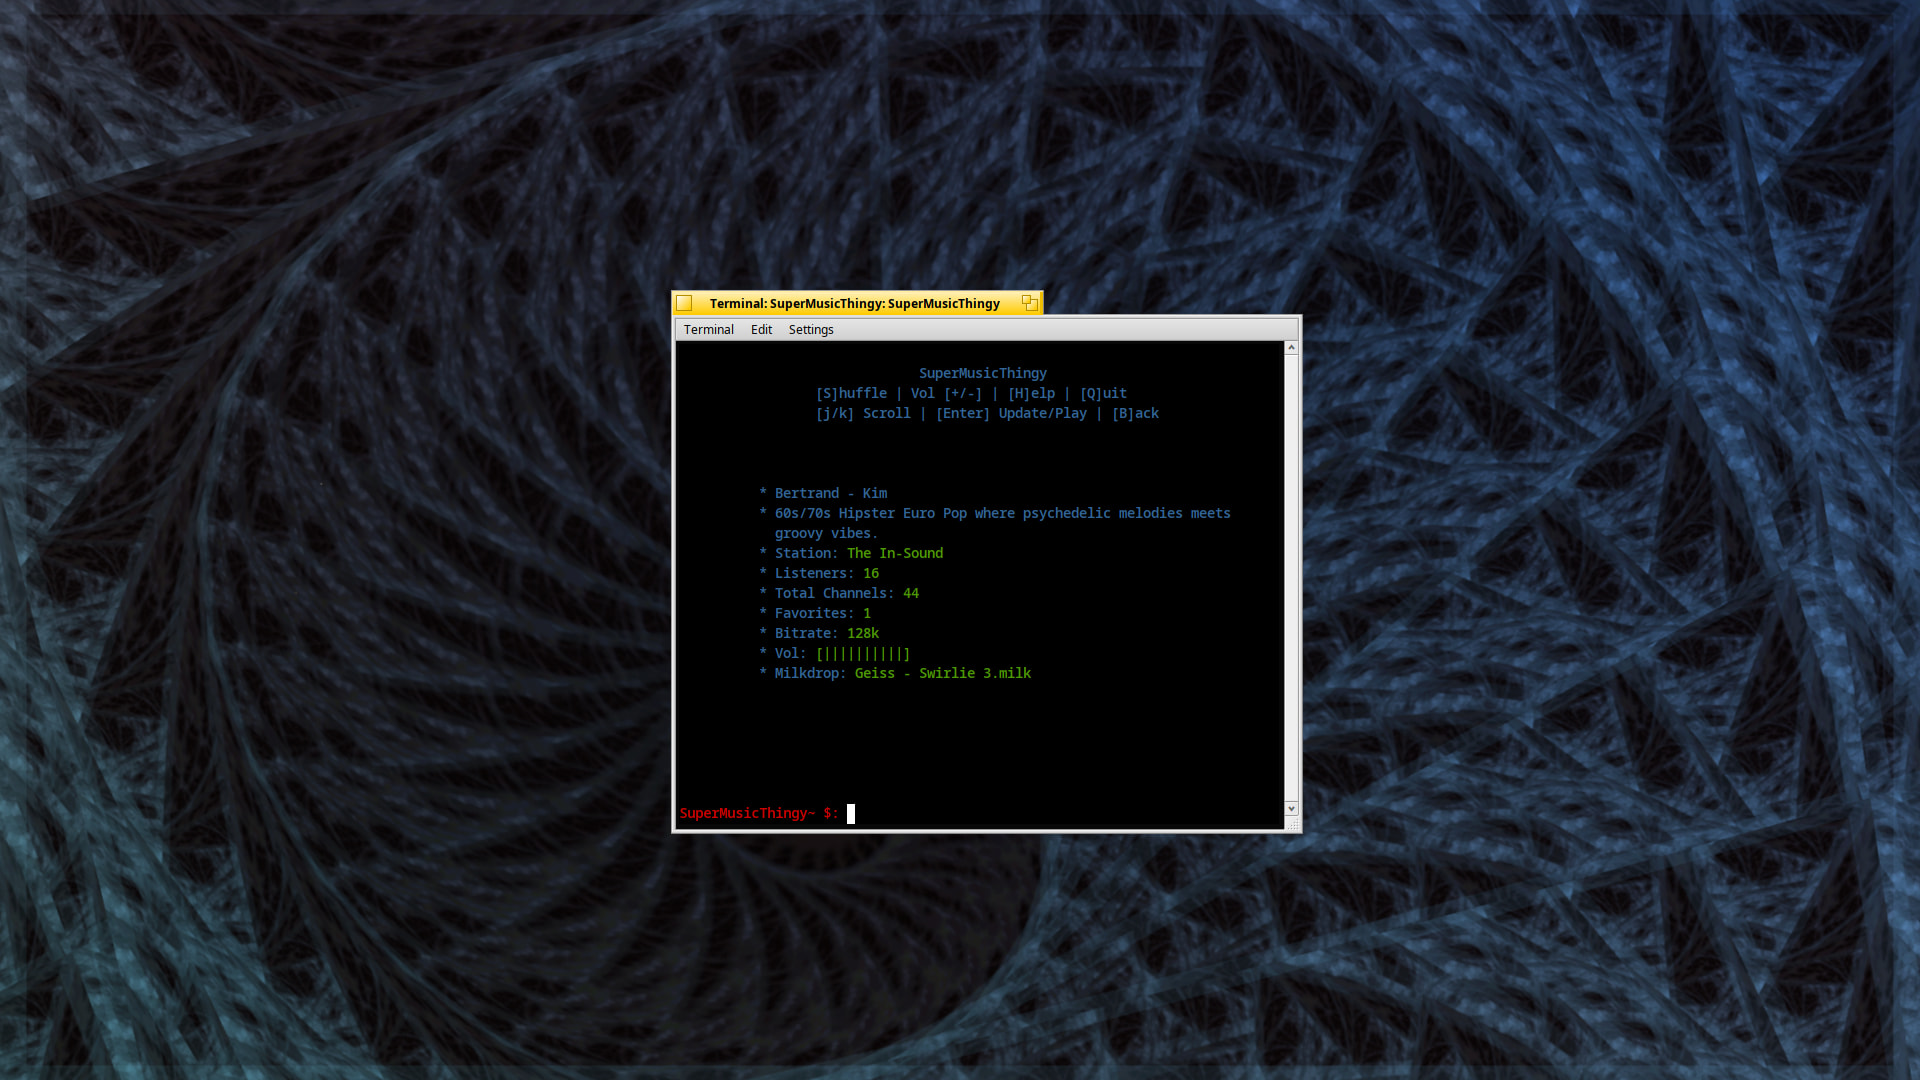The height and width of the screenshot is (1080, 1920).
Task: Click the [Q]uit text in header
Action: point(1103,393)
